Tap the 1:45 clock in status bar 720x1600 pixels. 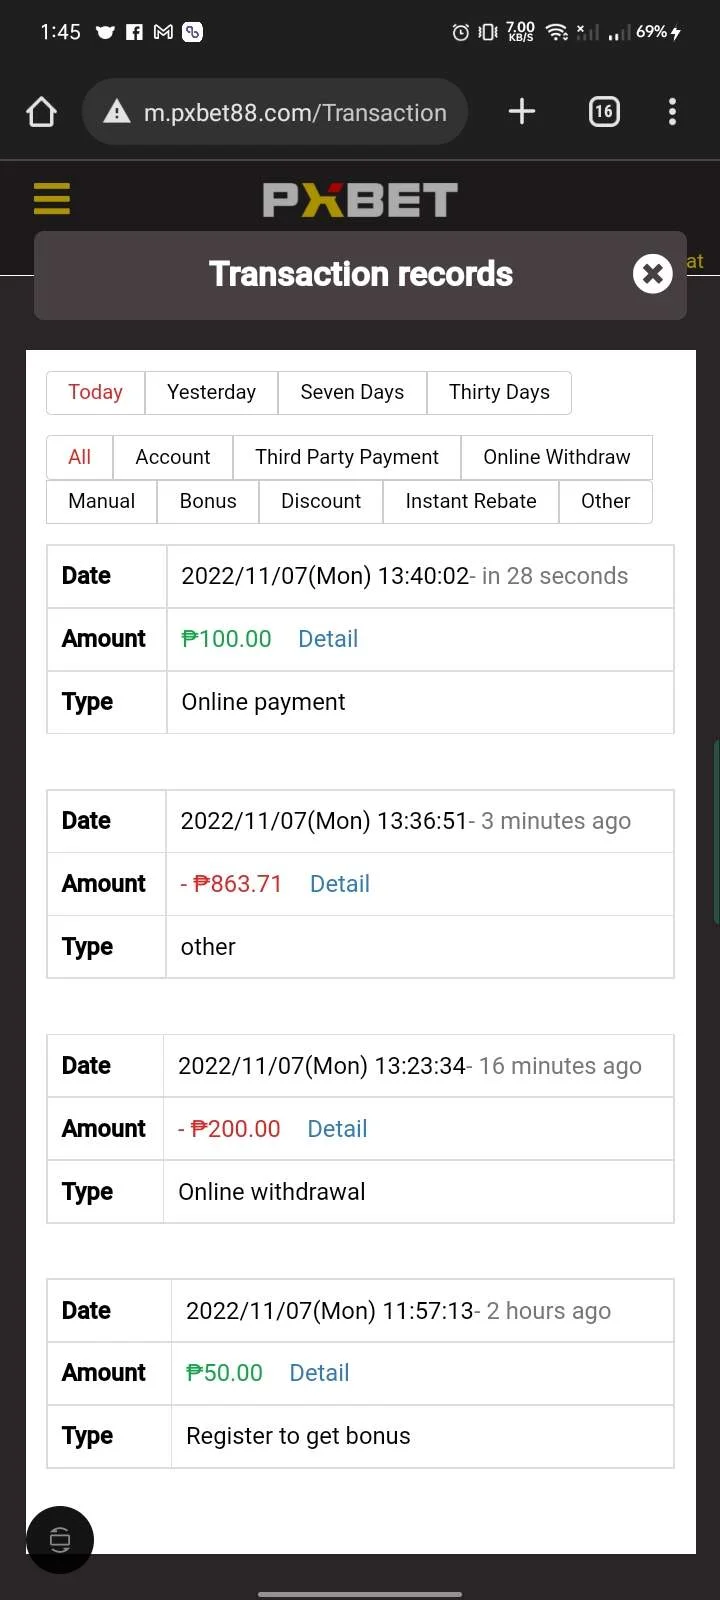pyautogui.click(x=60, y=32)
